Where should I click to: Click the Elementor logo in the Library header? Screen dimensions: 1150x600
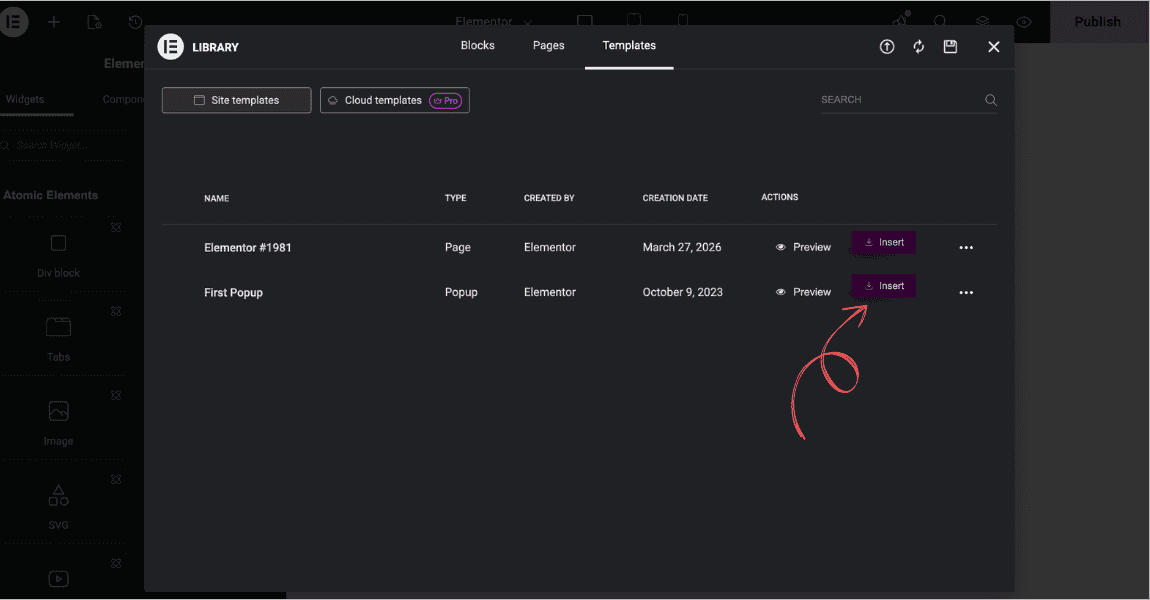[170, 47]
